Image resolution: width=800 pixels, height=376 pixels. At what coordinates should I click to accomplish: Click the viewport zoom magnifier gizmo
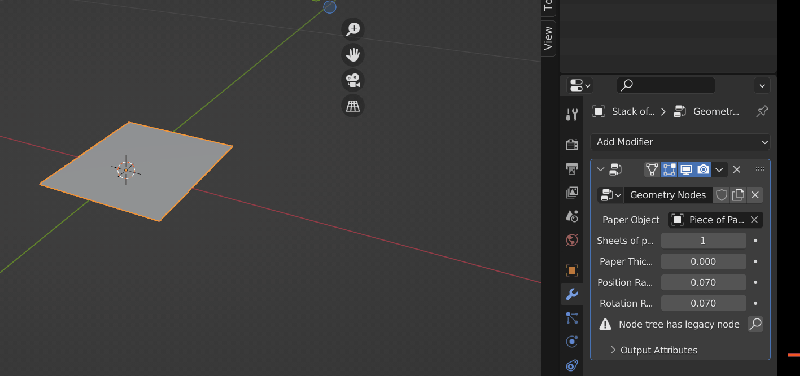click(x=353, y=29)
